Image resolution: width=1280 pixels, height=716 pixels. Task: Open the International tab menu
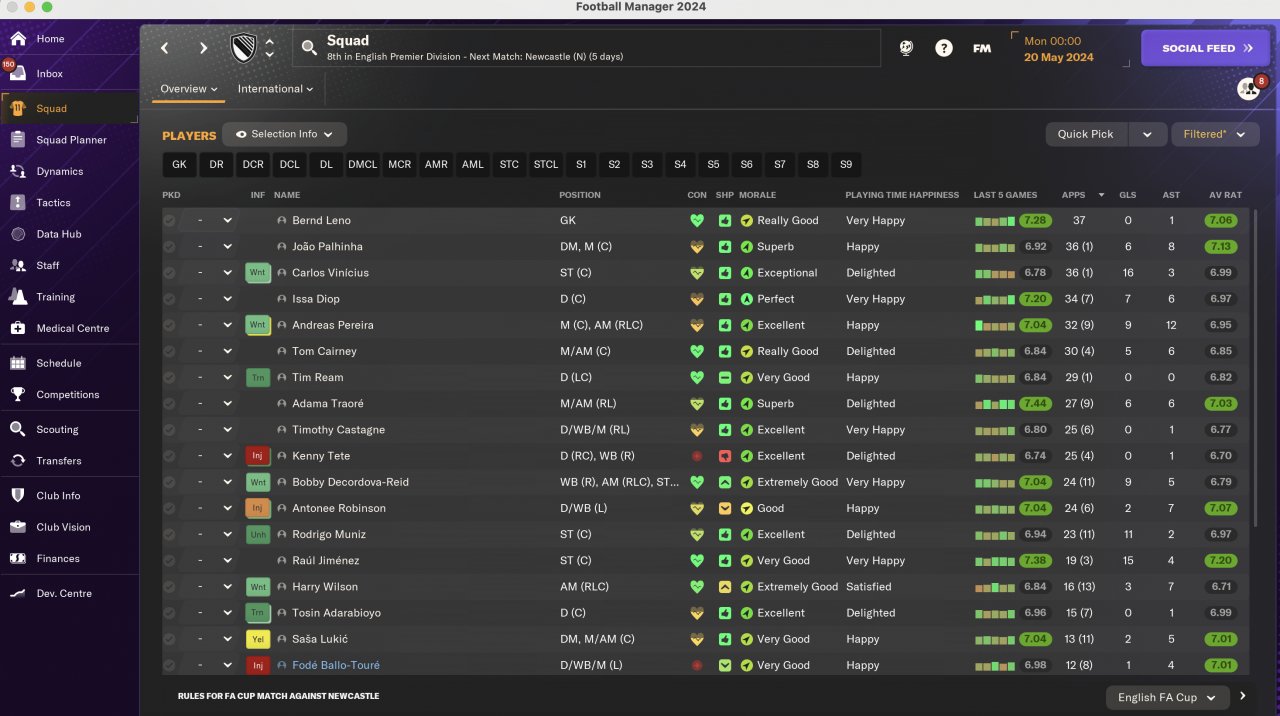pyautogui.click(x=275, y=89)
